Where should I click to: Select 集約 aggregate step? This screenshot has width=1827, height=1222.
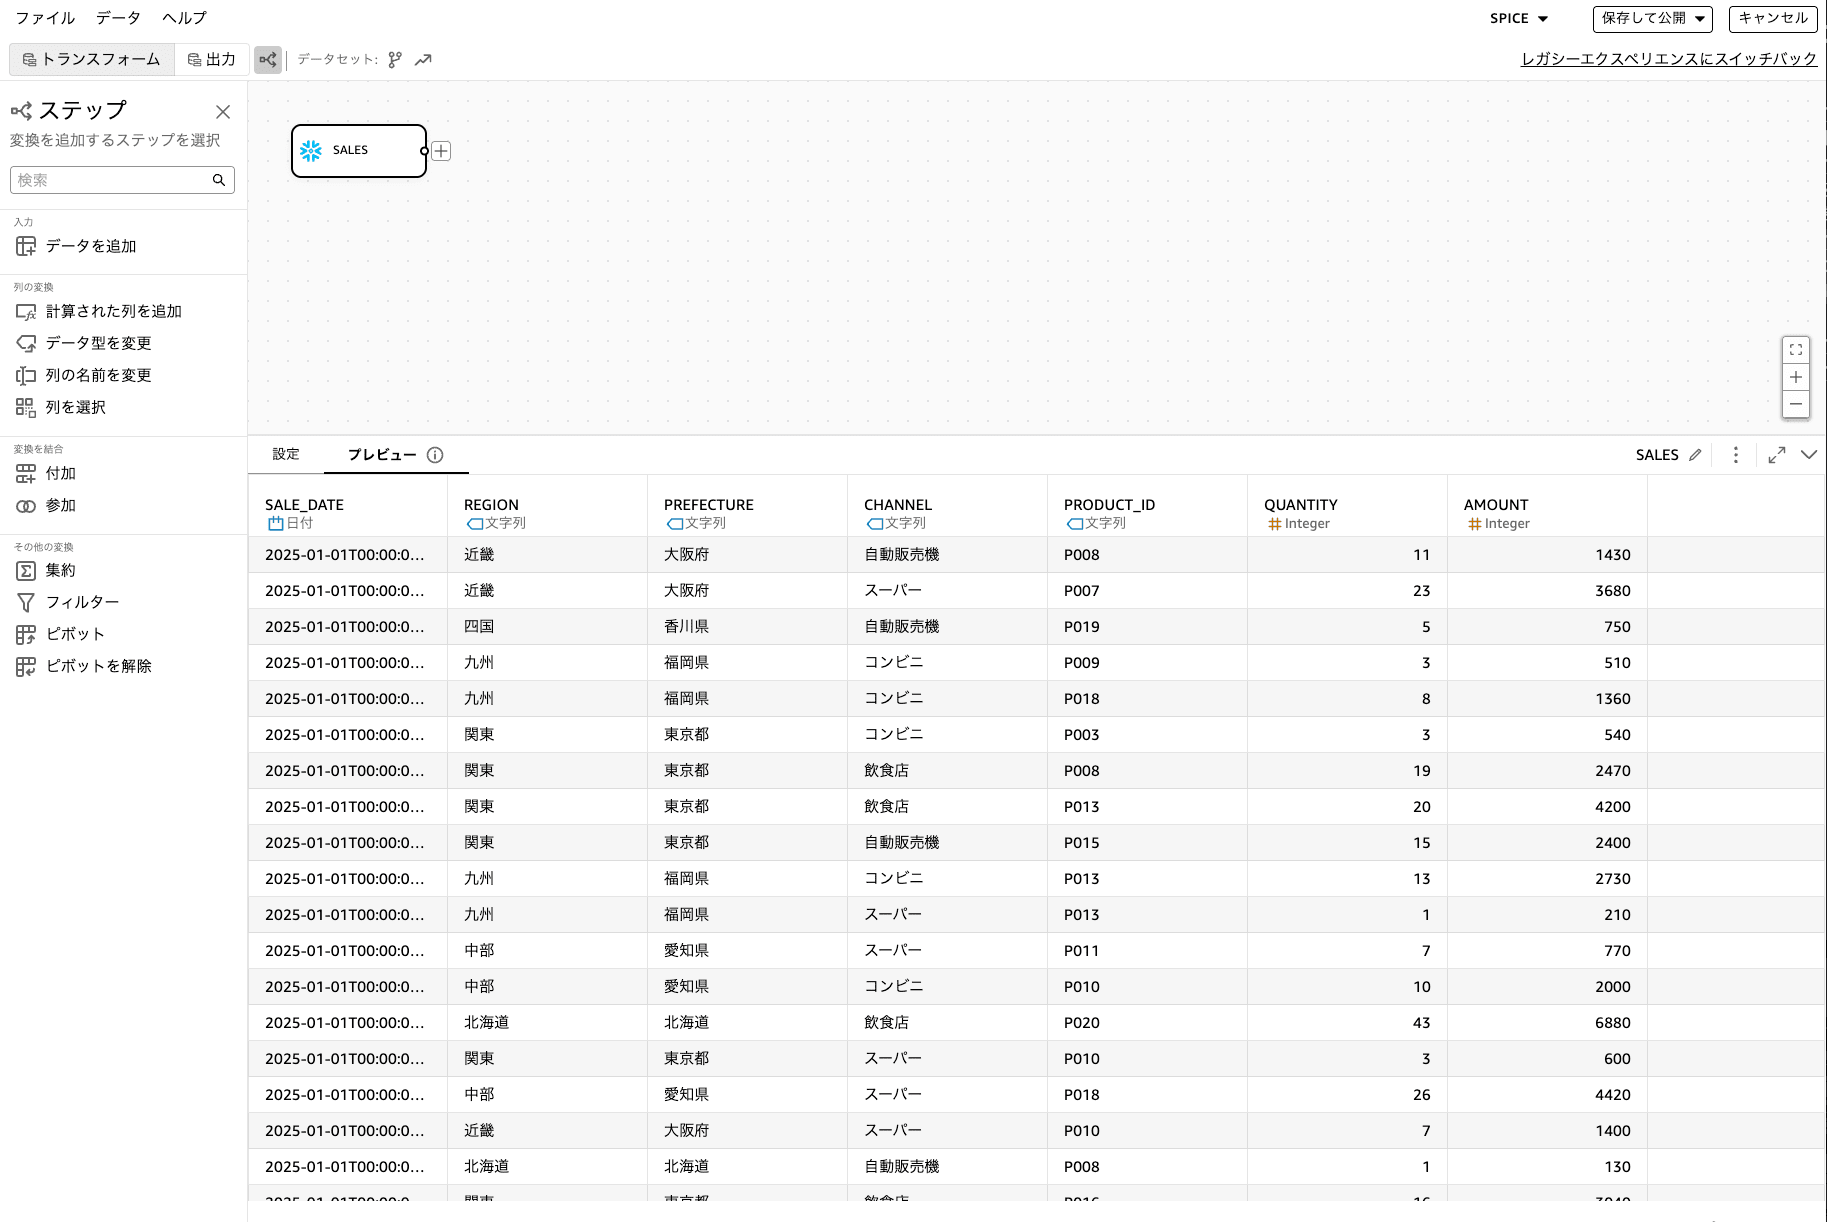(46, 570)
